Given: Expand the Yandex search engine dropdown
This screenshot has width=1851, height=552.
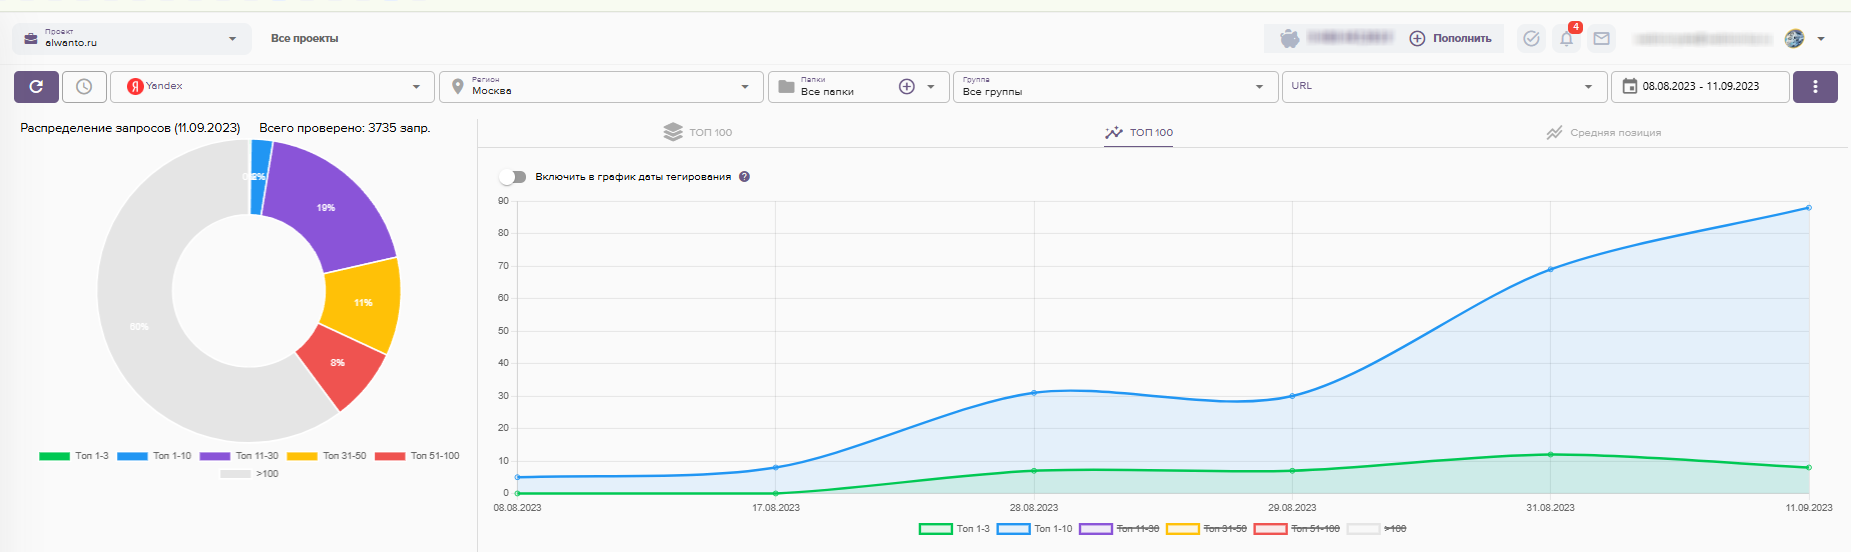Looking at the screenshot, I should [x=272, y=87].
